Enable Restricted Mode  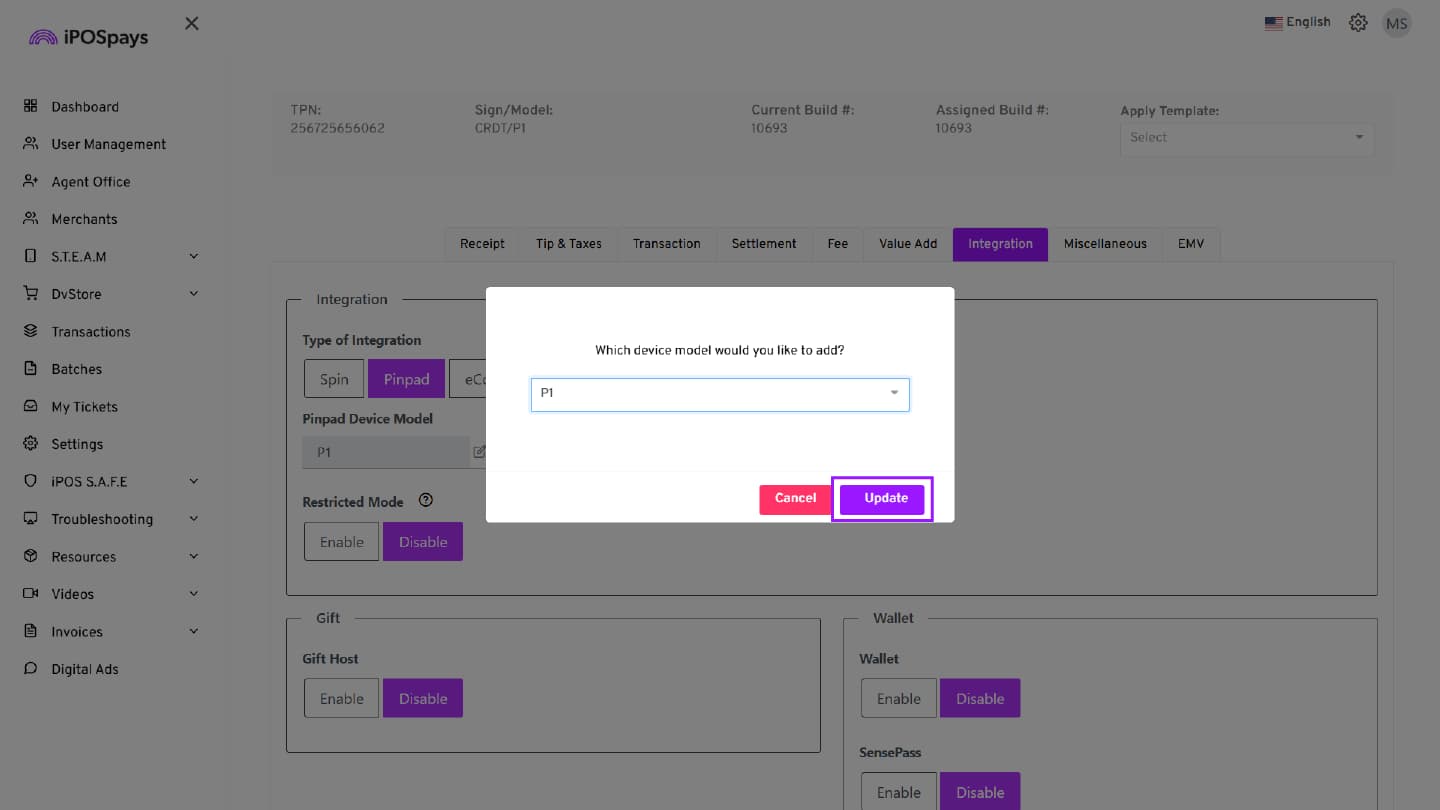[341, 542]
